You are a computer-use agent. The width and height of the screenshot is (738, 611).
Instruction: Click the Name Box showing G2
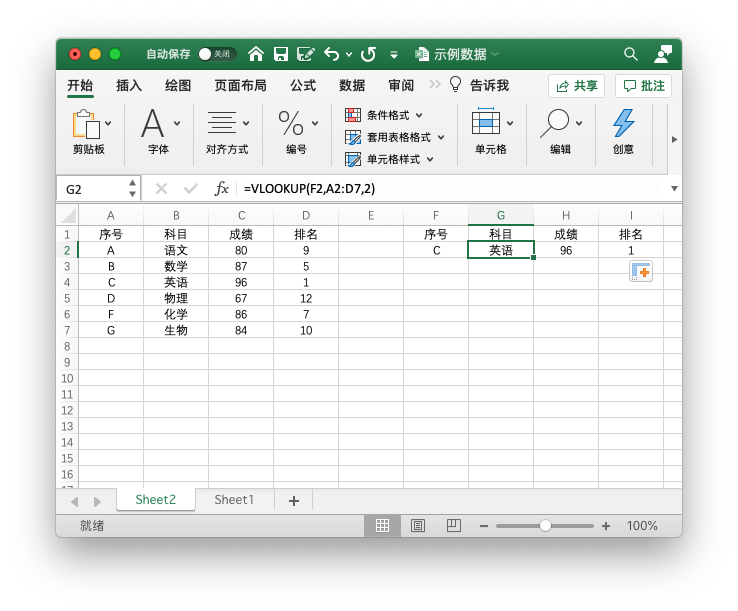point(90,188)
